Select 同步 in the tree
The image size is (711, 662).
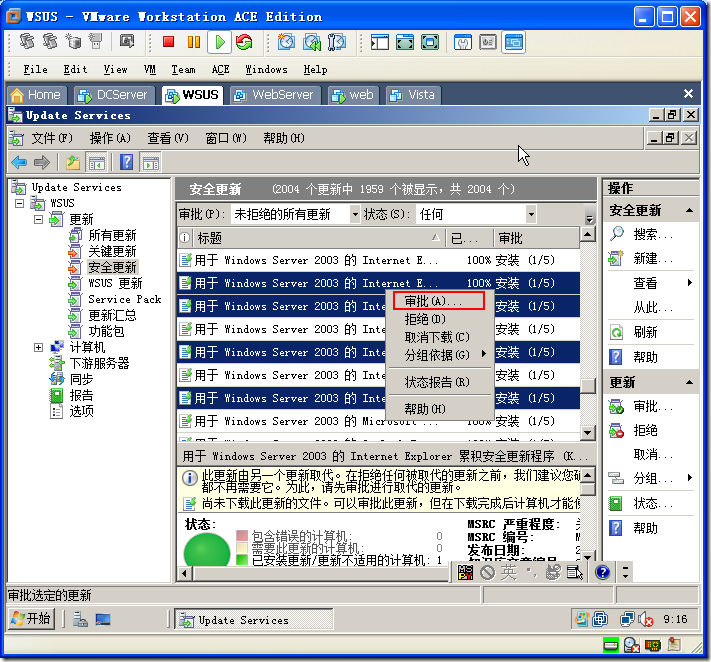(x=81, y=379)
